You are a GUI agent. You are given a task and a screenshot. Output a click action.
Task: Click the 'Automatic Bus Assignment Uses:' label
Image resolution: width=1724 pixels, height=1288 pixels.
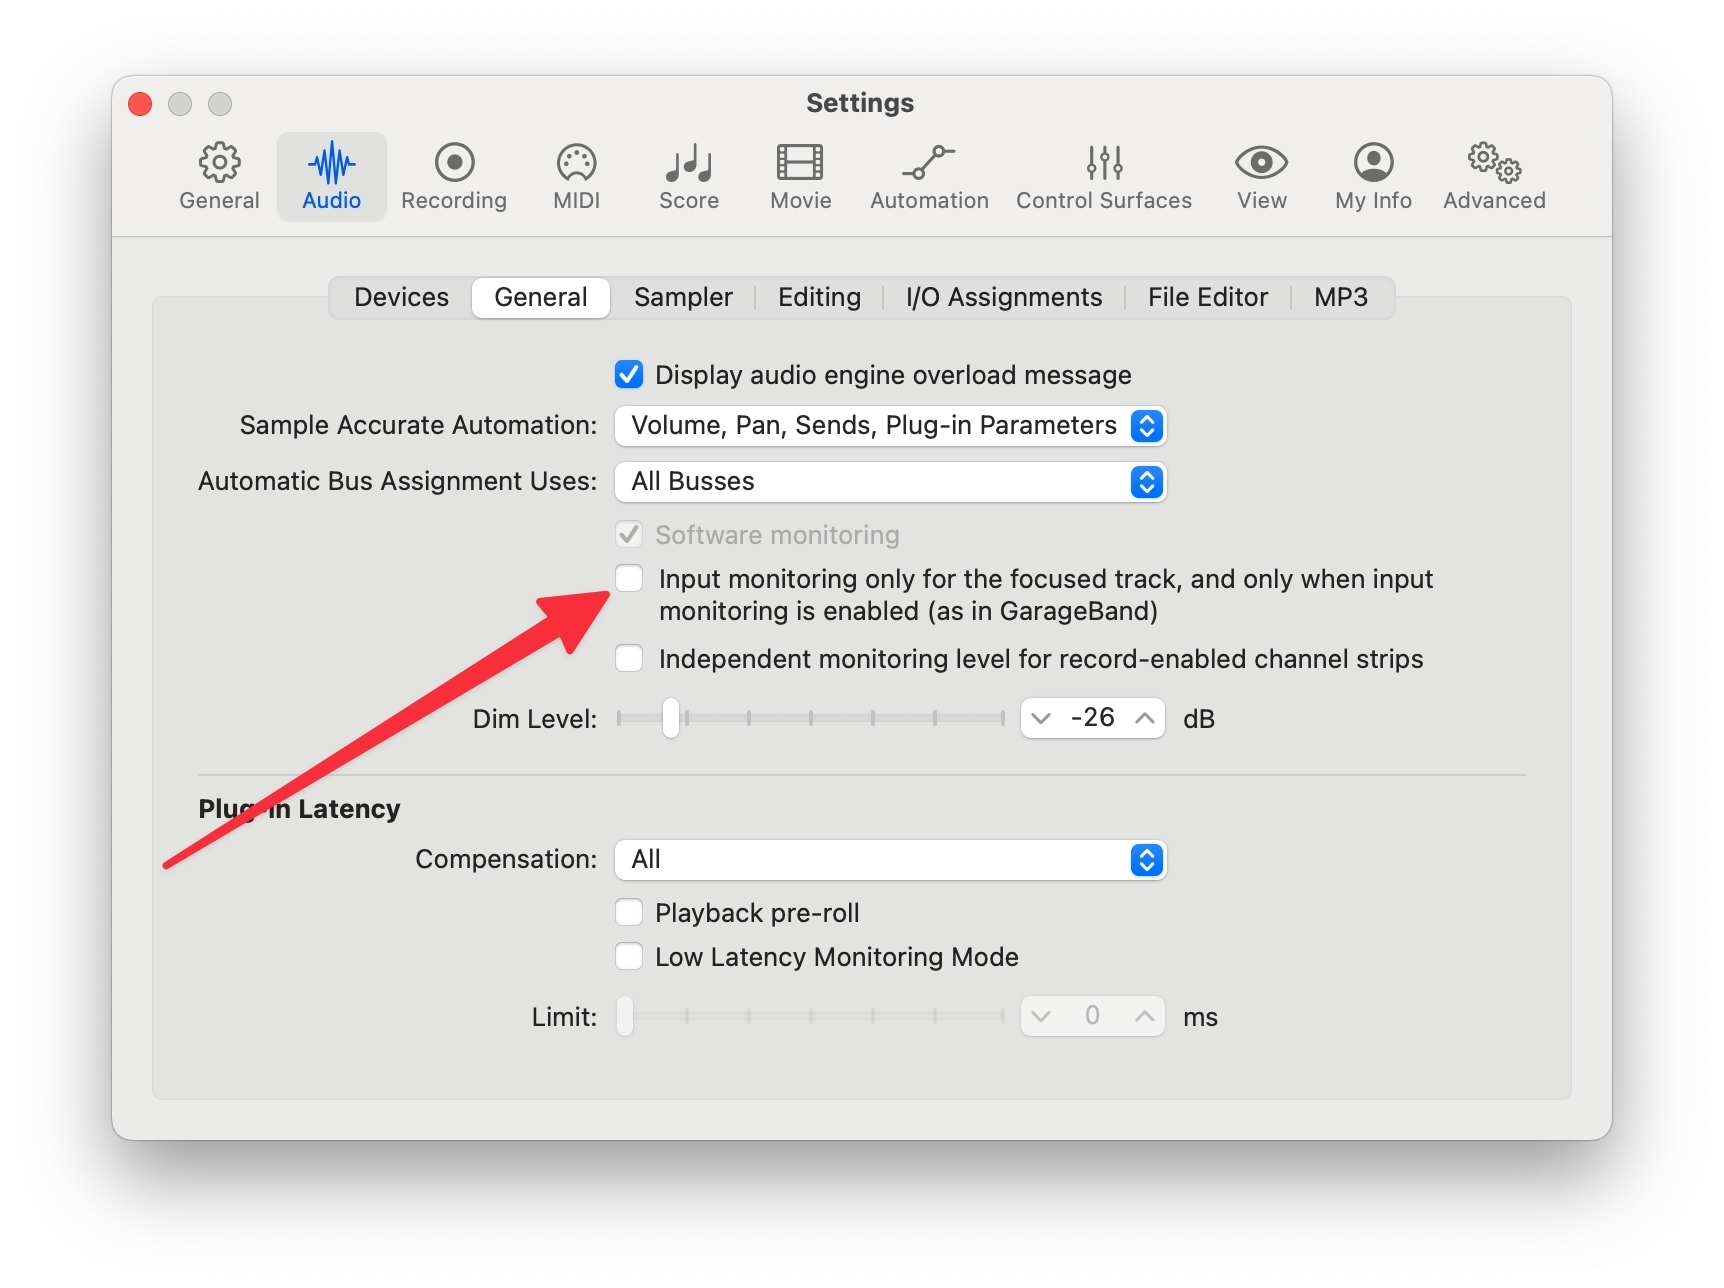pyautogui.click(x=397, y=481)
